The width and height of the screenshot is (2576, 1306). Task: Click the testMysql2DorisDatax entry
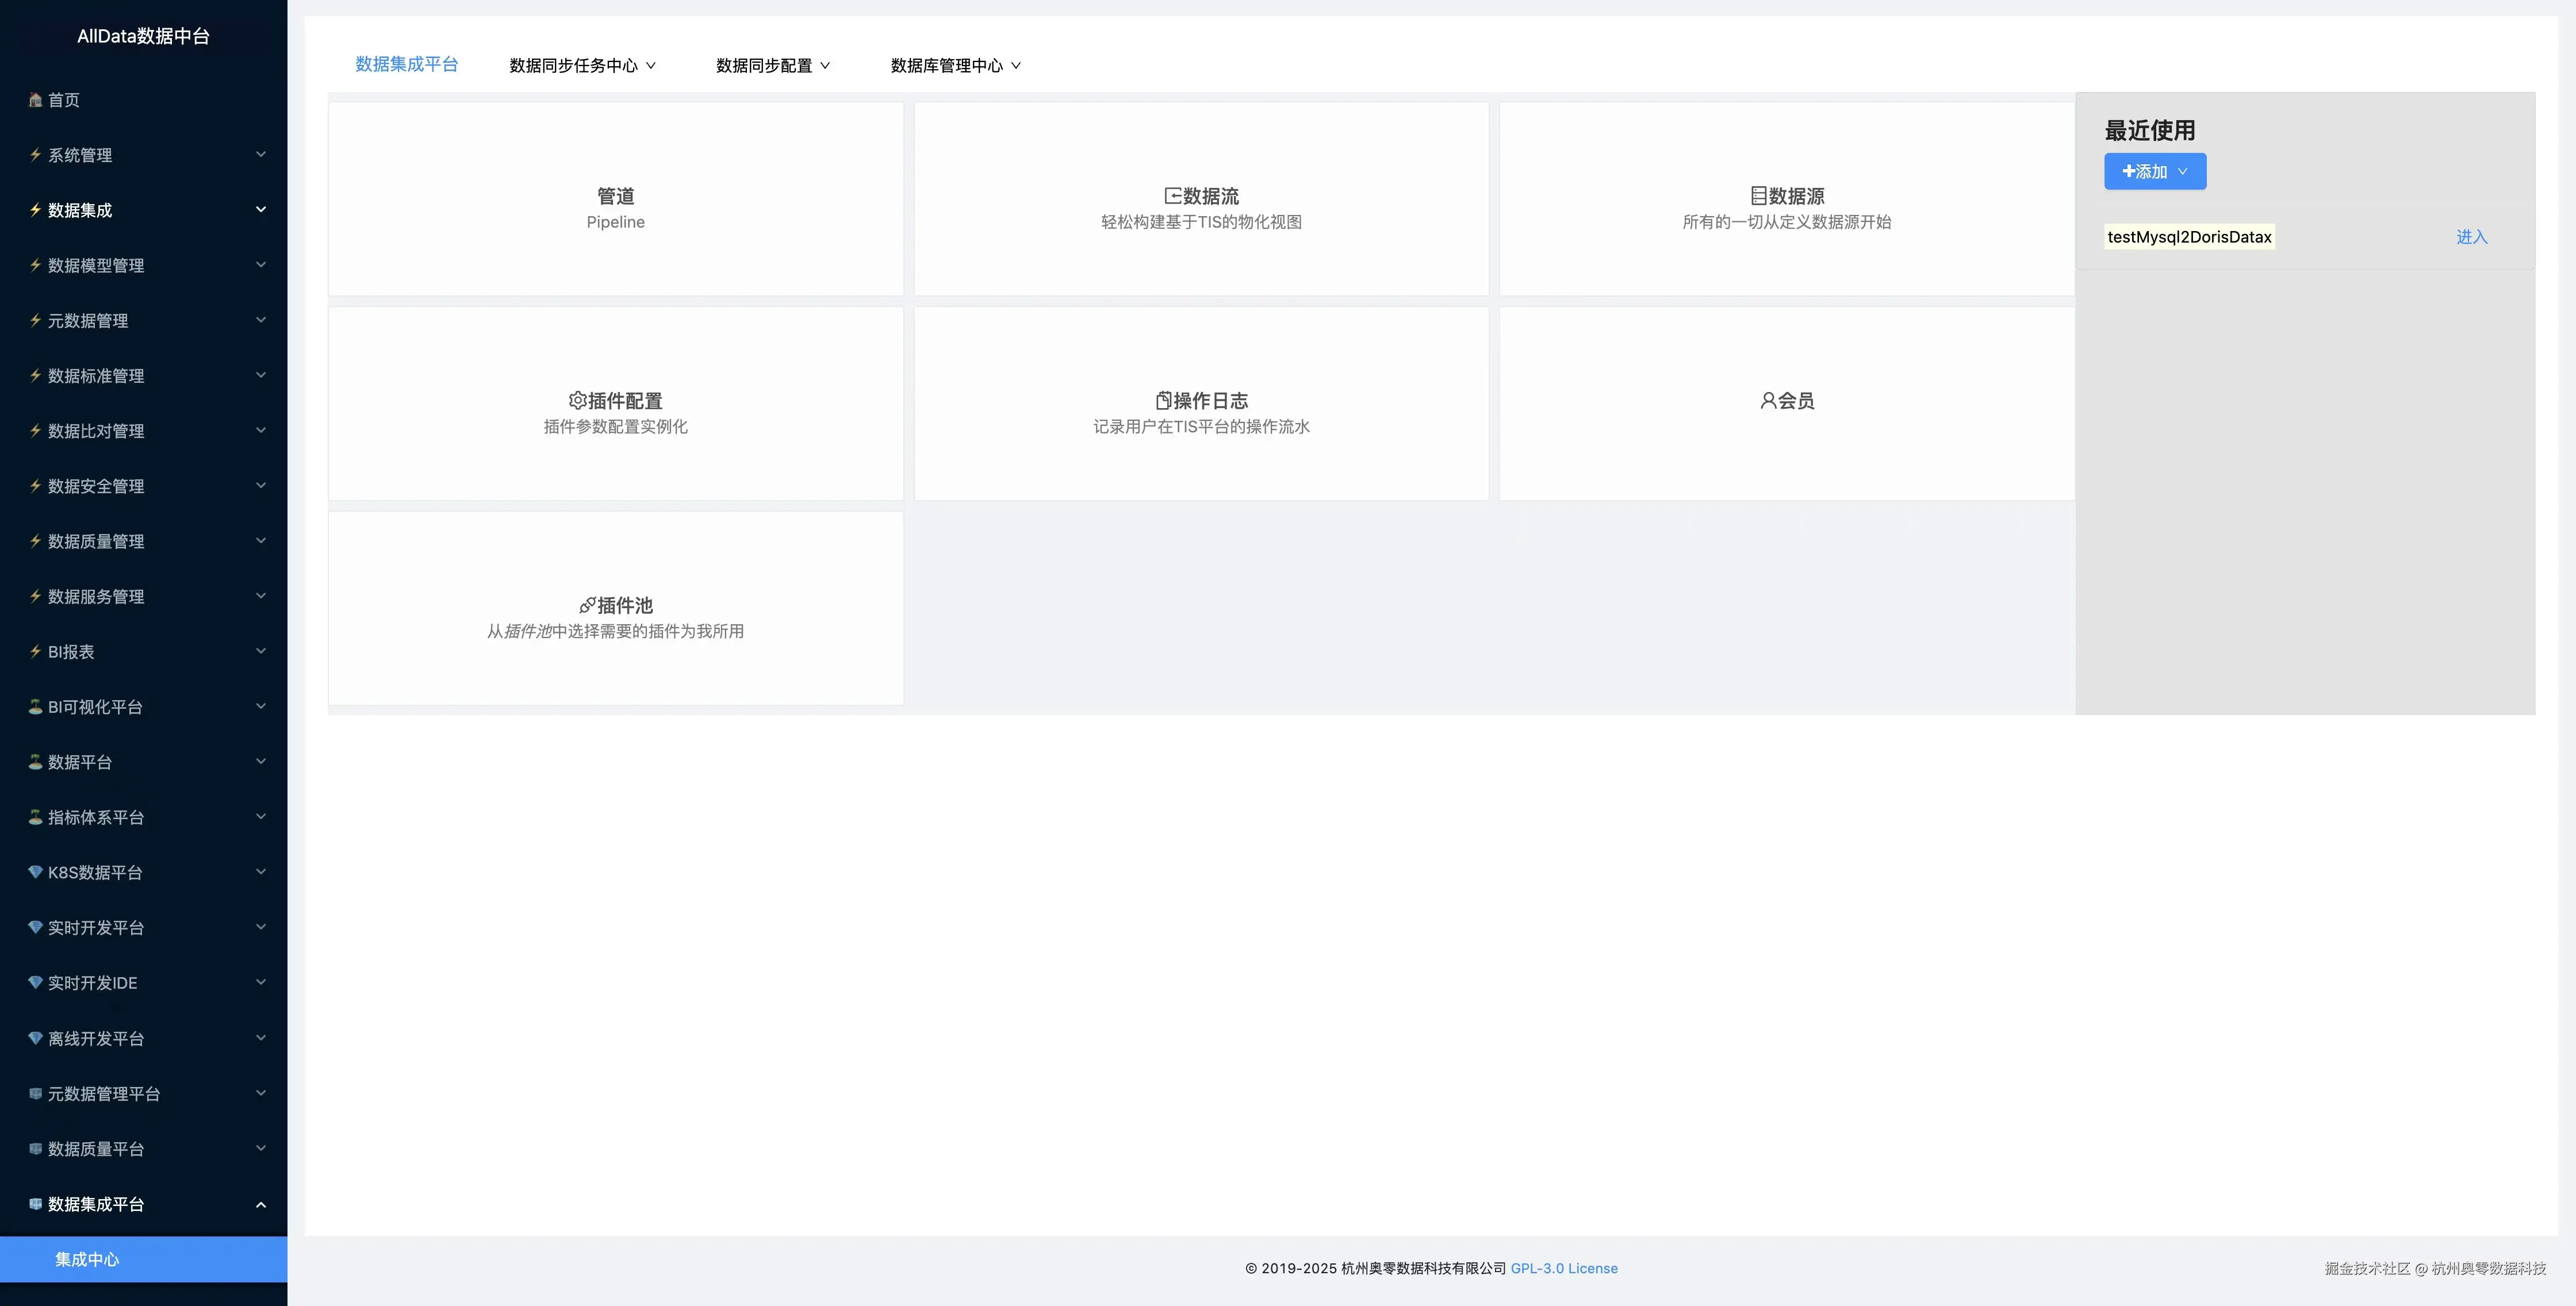[x=2189, y=236]
